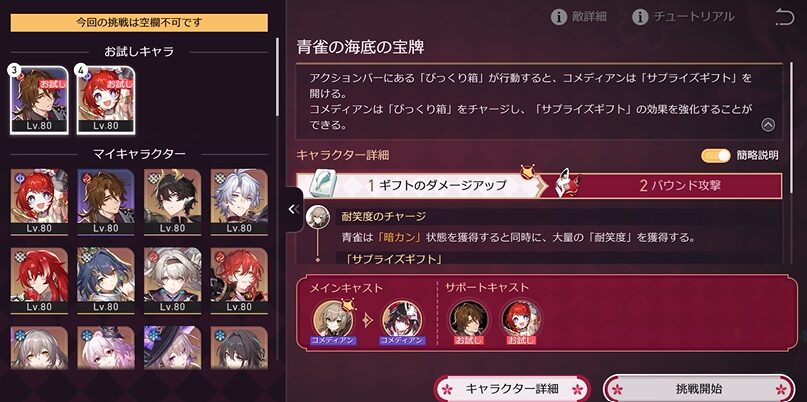Screen dimensions: 807x402
Task: Collapse the description with the up-chevron button
Action: 768,125
